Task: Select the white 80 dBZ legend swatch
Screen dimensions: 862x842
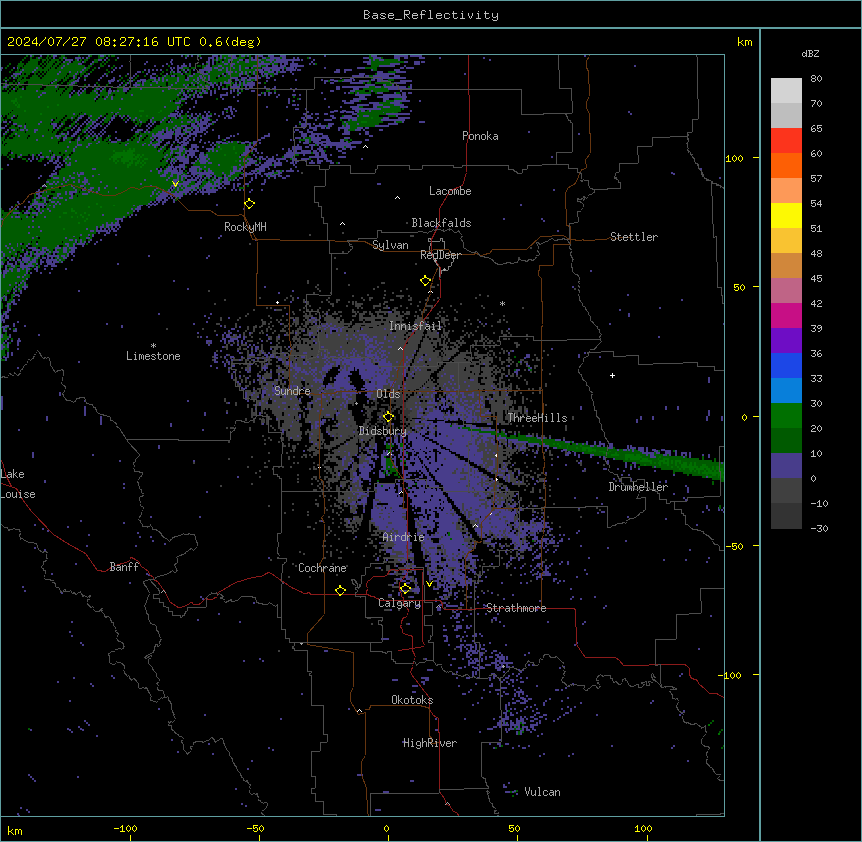Action: pos(786,90)
